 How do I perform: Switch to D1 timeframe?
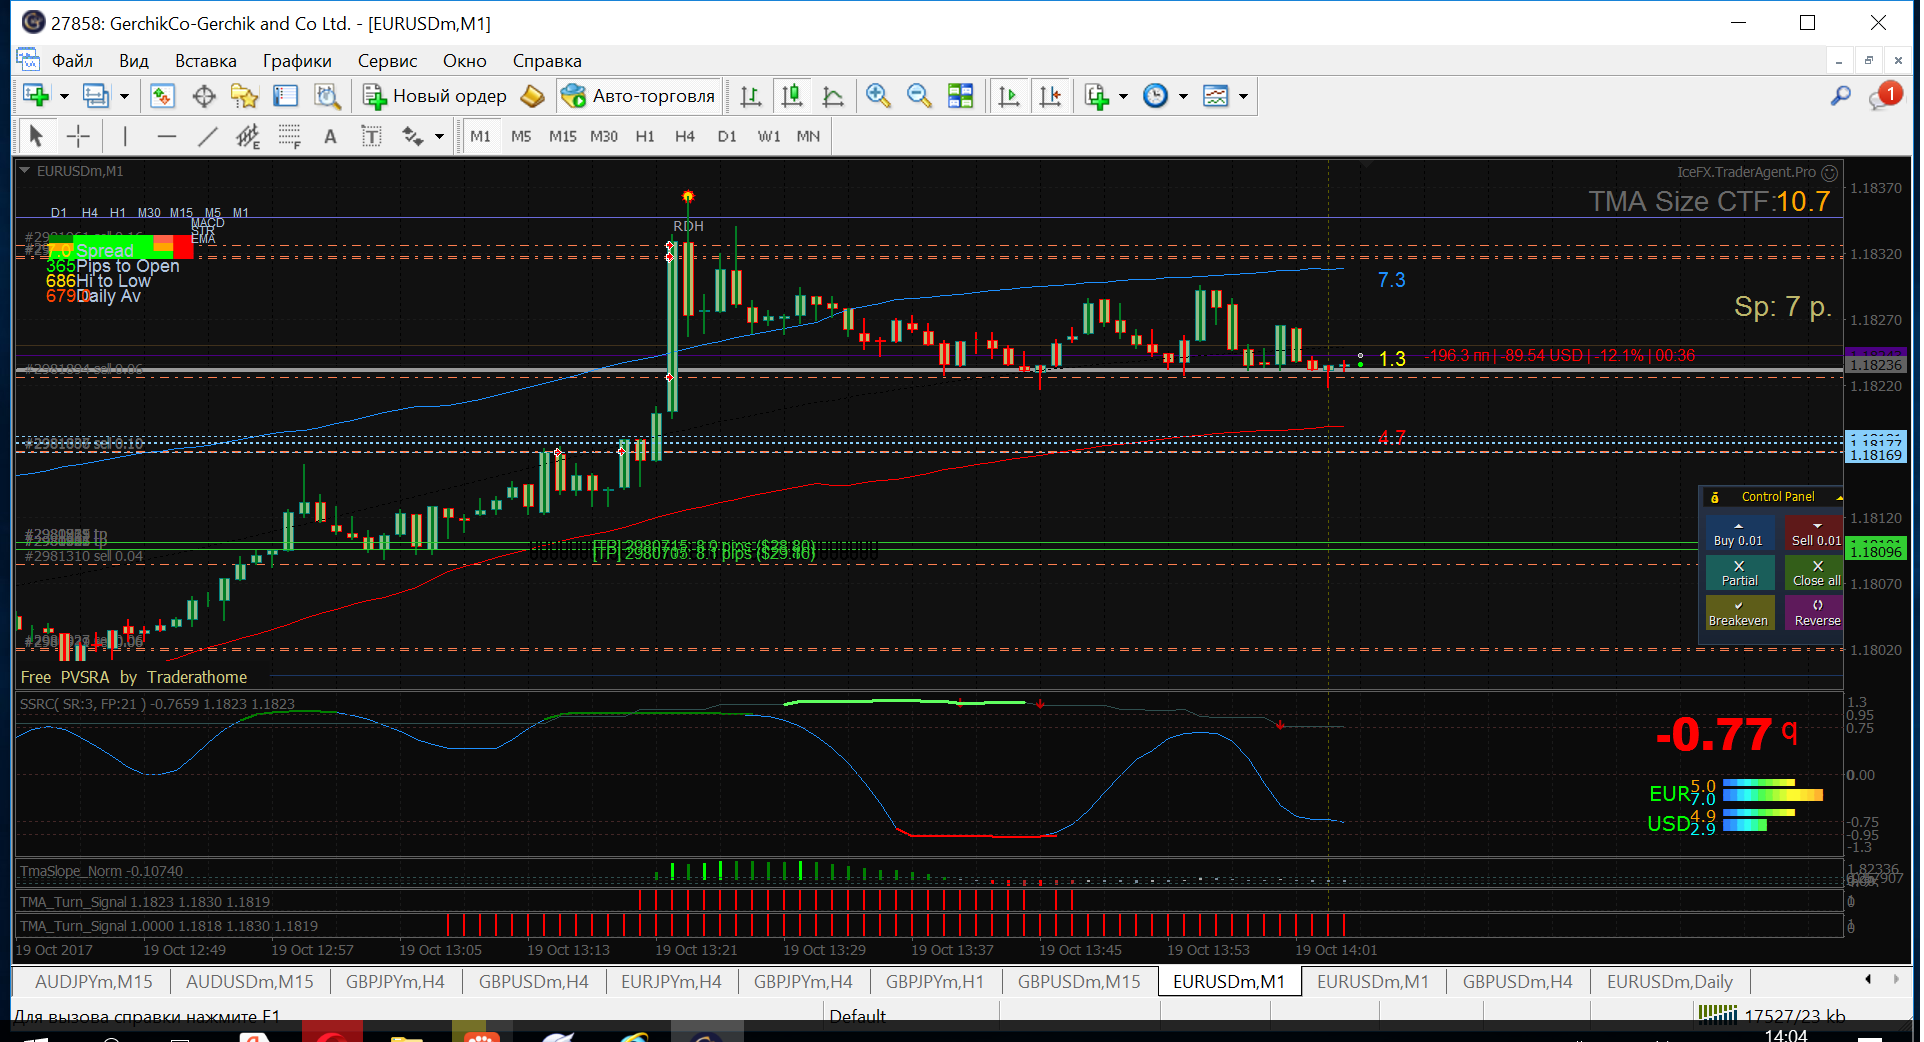(x=727, y=136)
